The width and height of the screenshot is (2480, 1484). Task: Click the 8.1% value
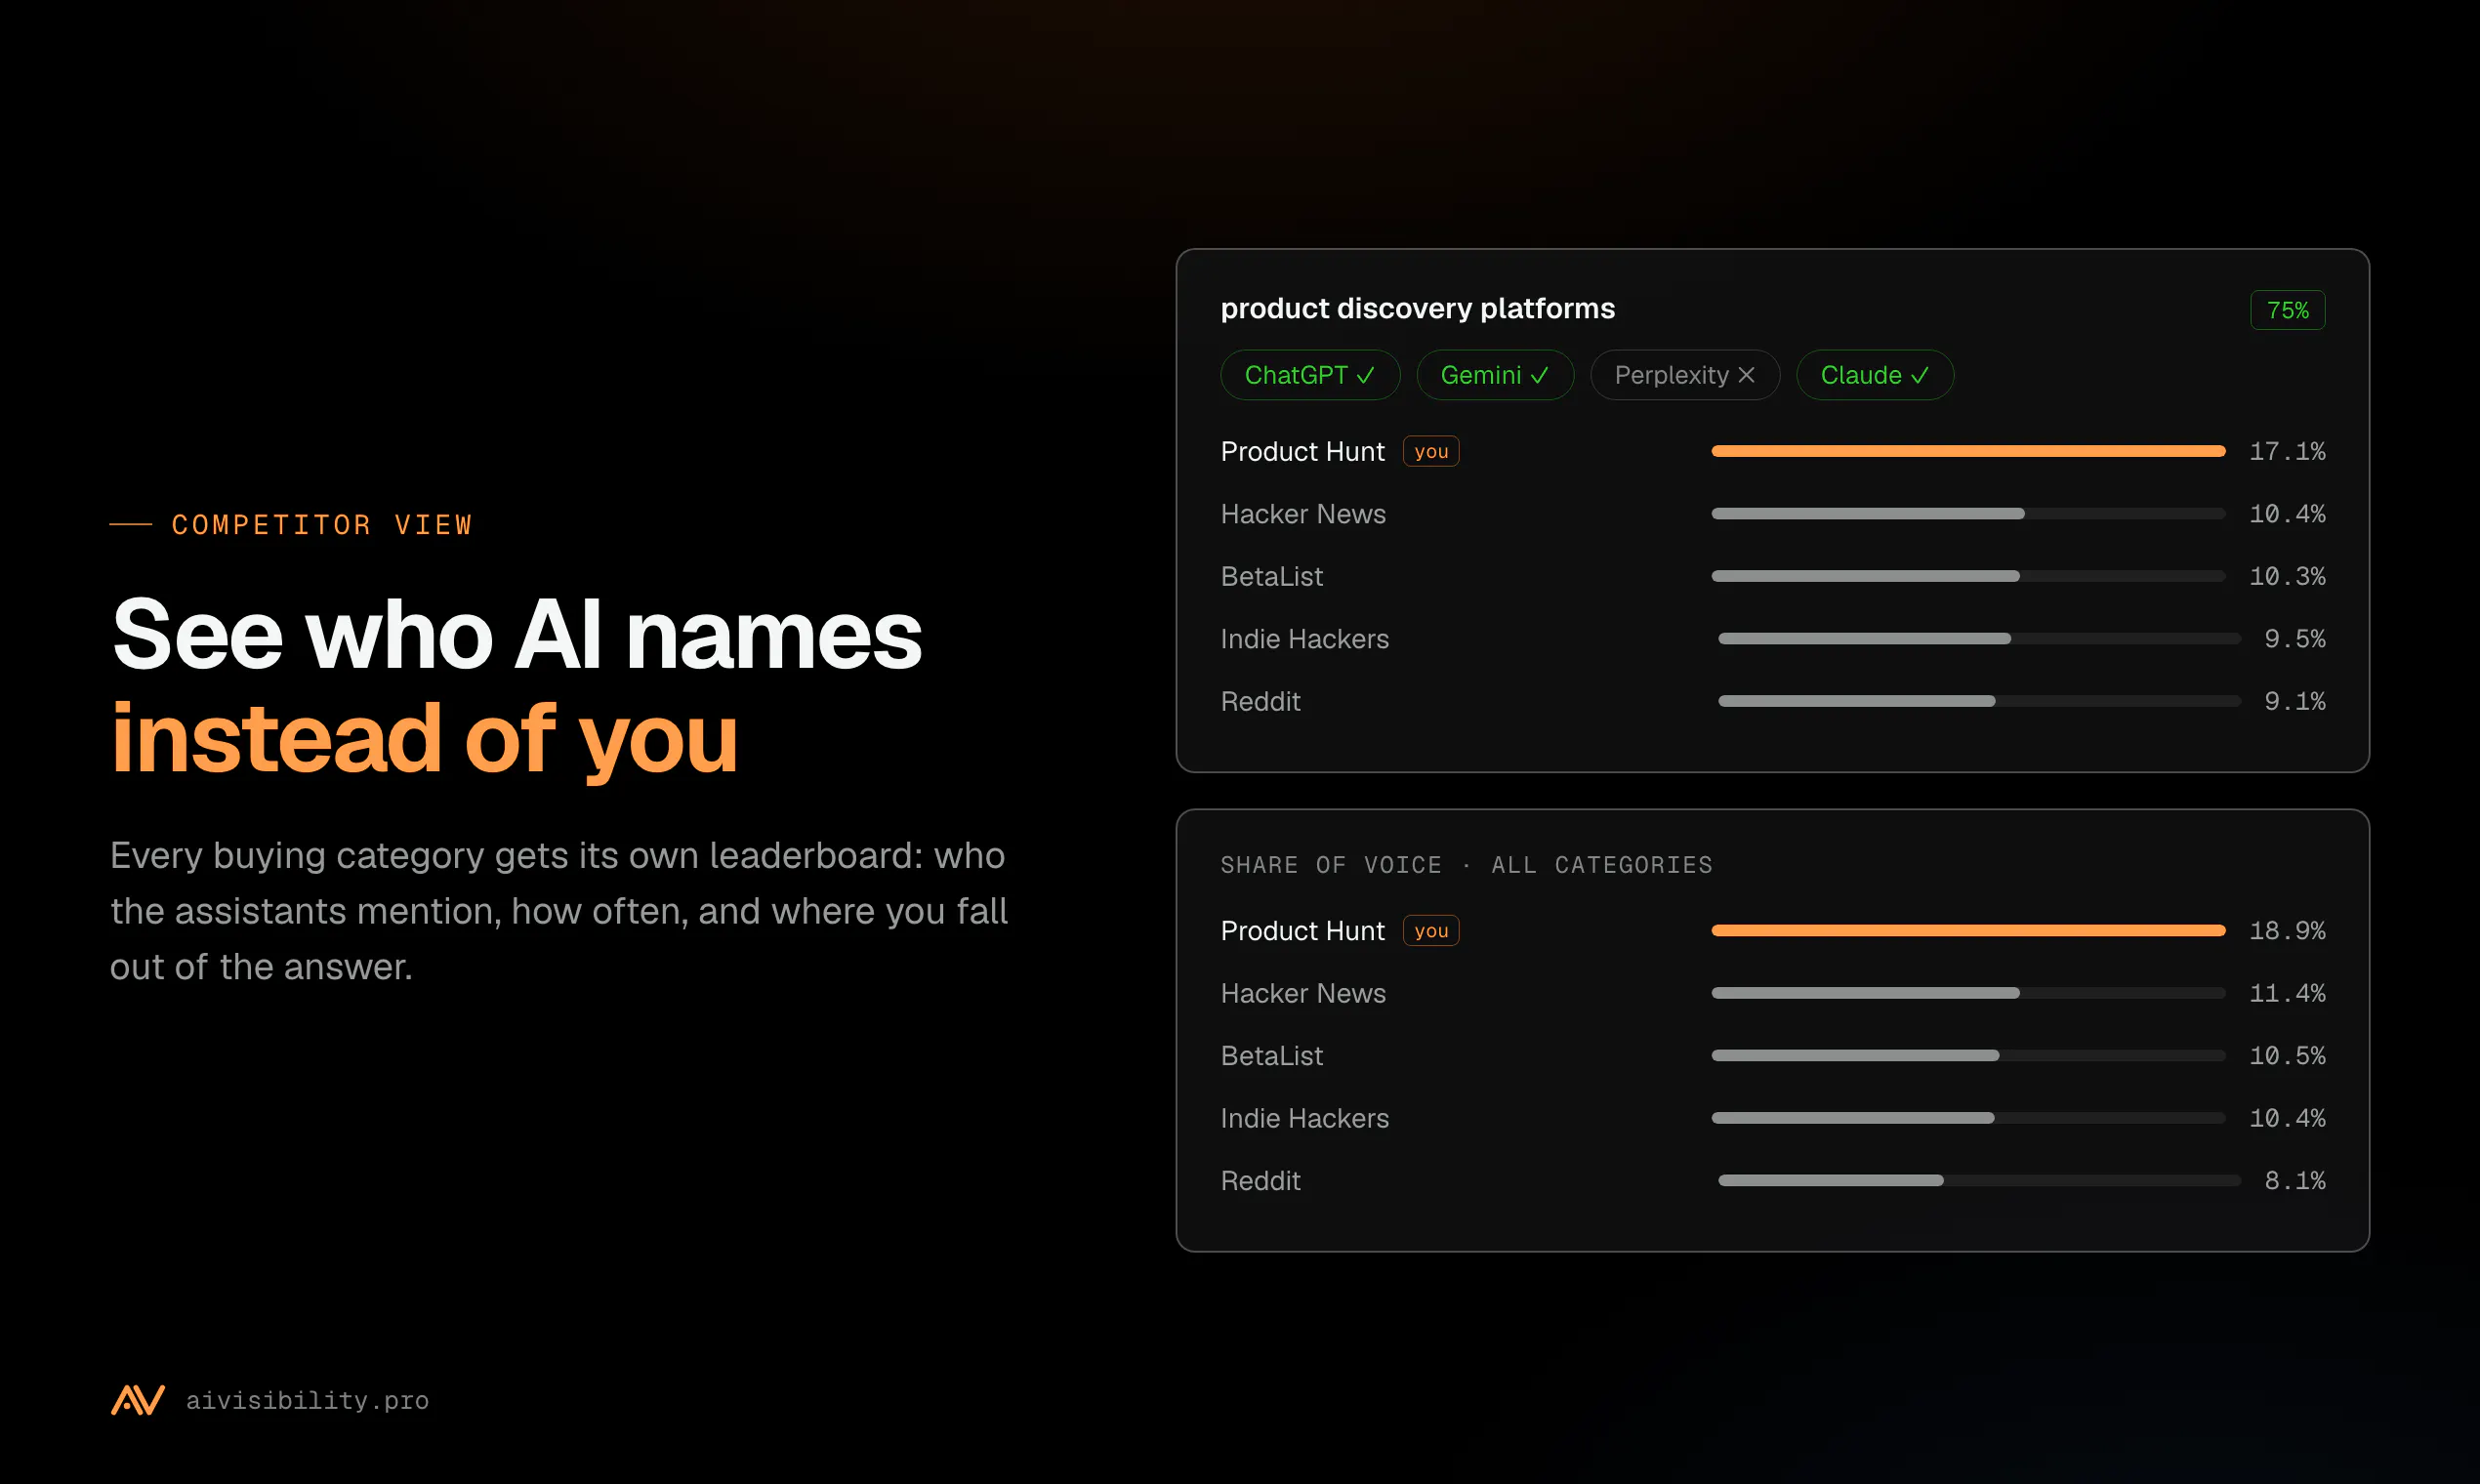(x=2295, y=1181)
